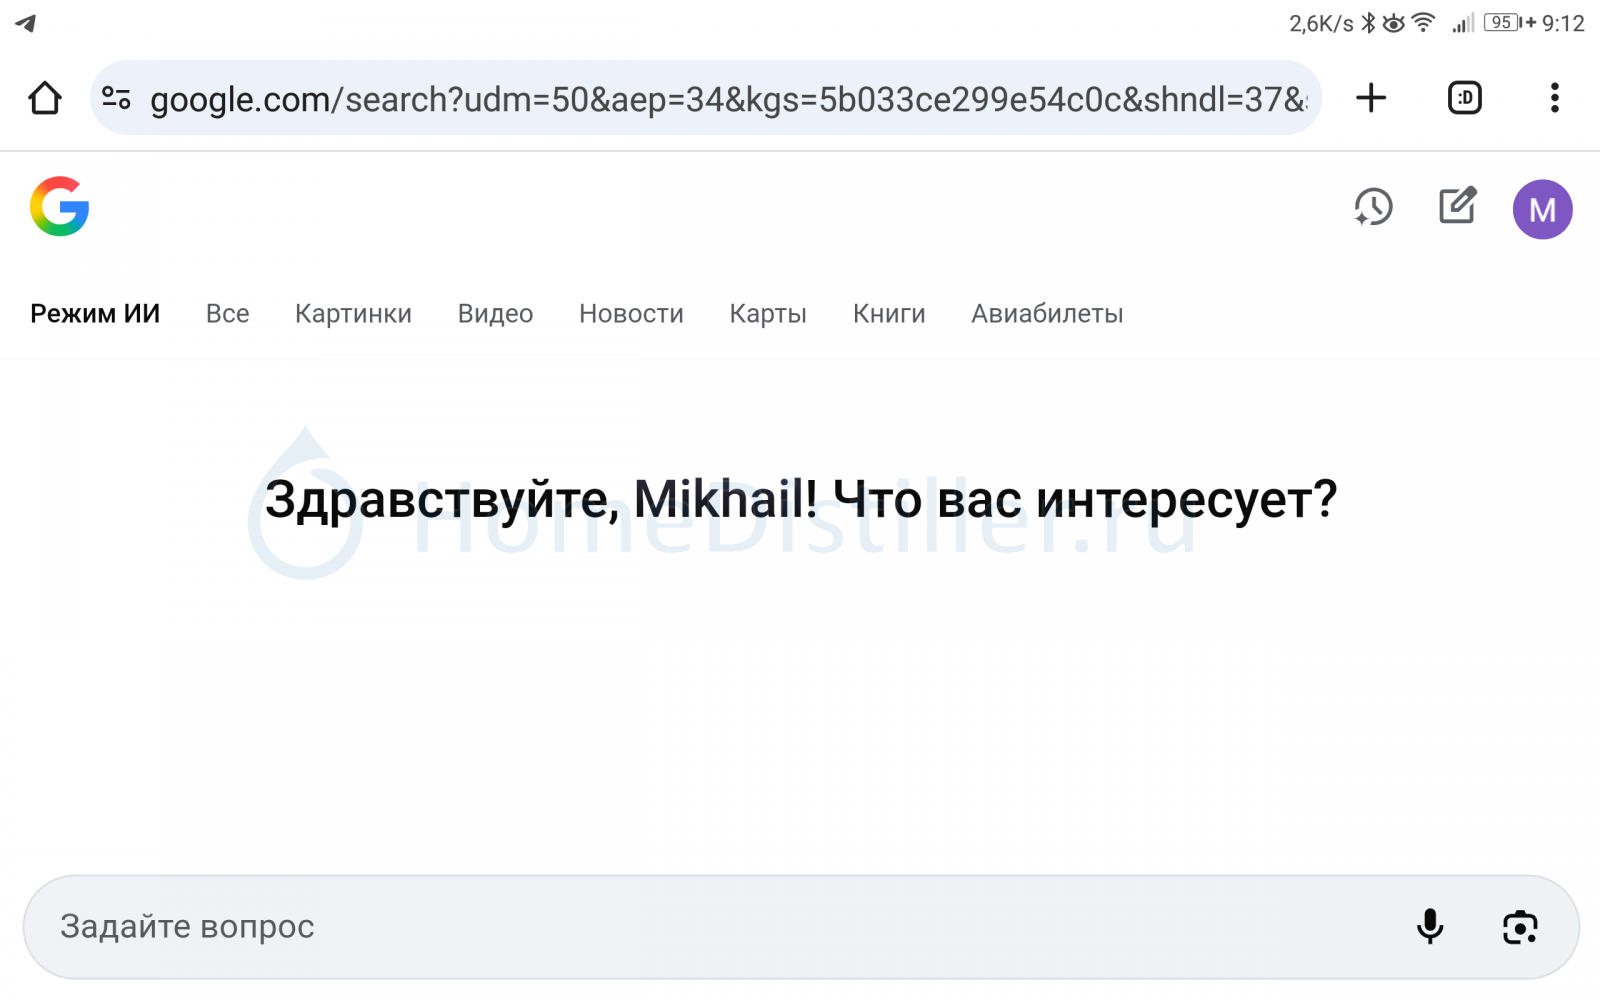
Task: Open the Авиабилеты tab
Action: pos(1047,314)
